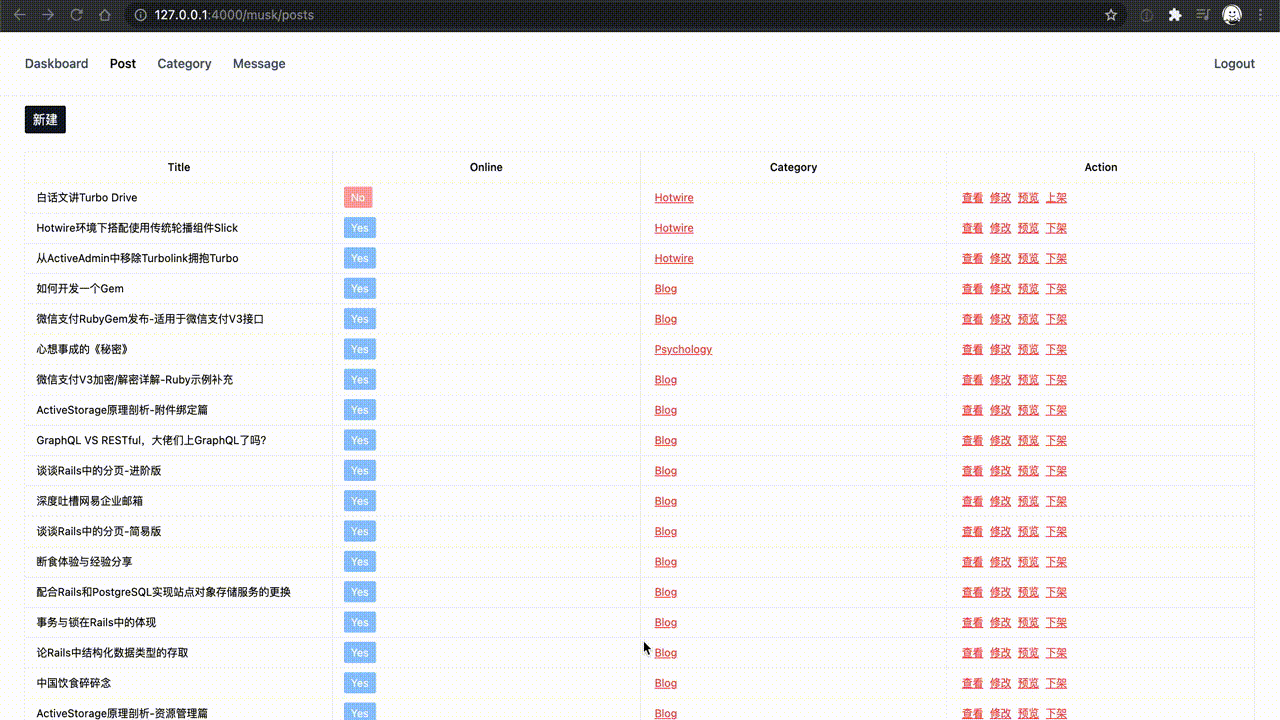This screenshot has height=720, width=1280.
Task: Open the Psychology category link
Action: coord(683,350)
